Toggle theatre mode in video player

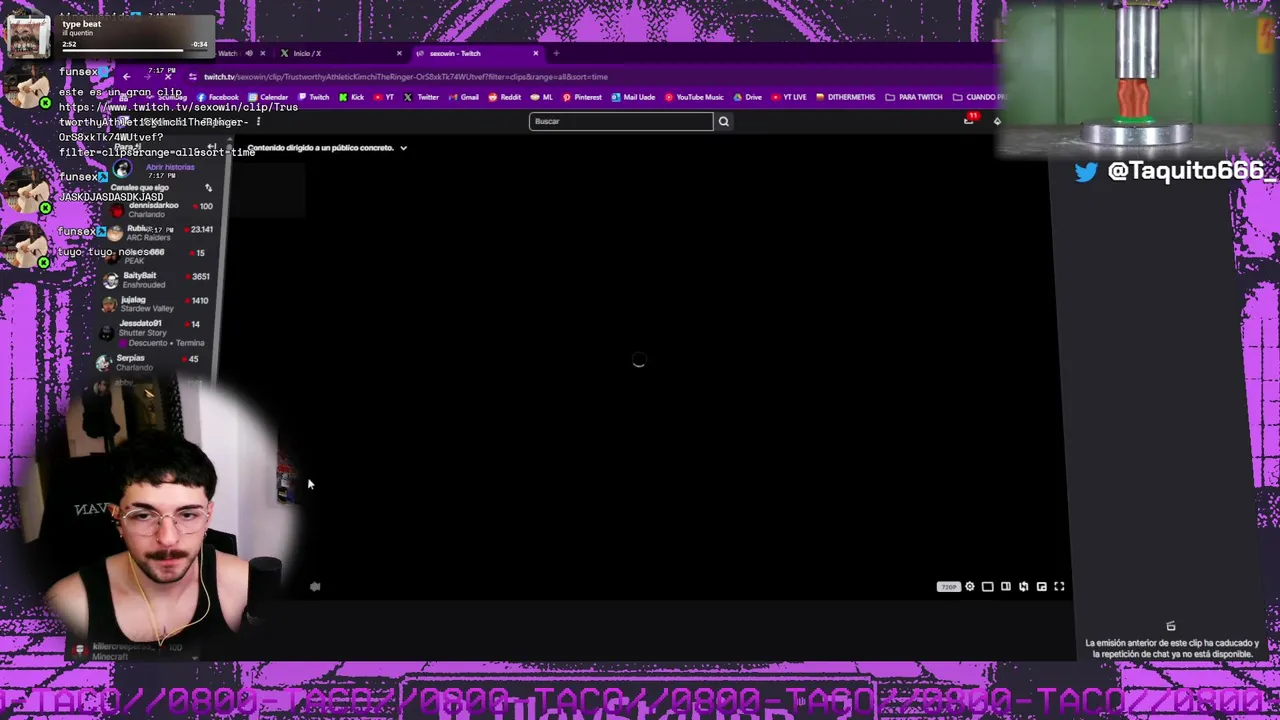pos(988,587)
